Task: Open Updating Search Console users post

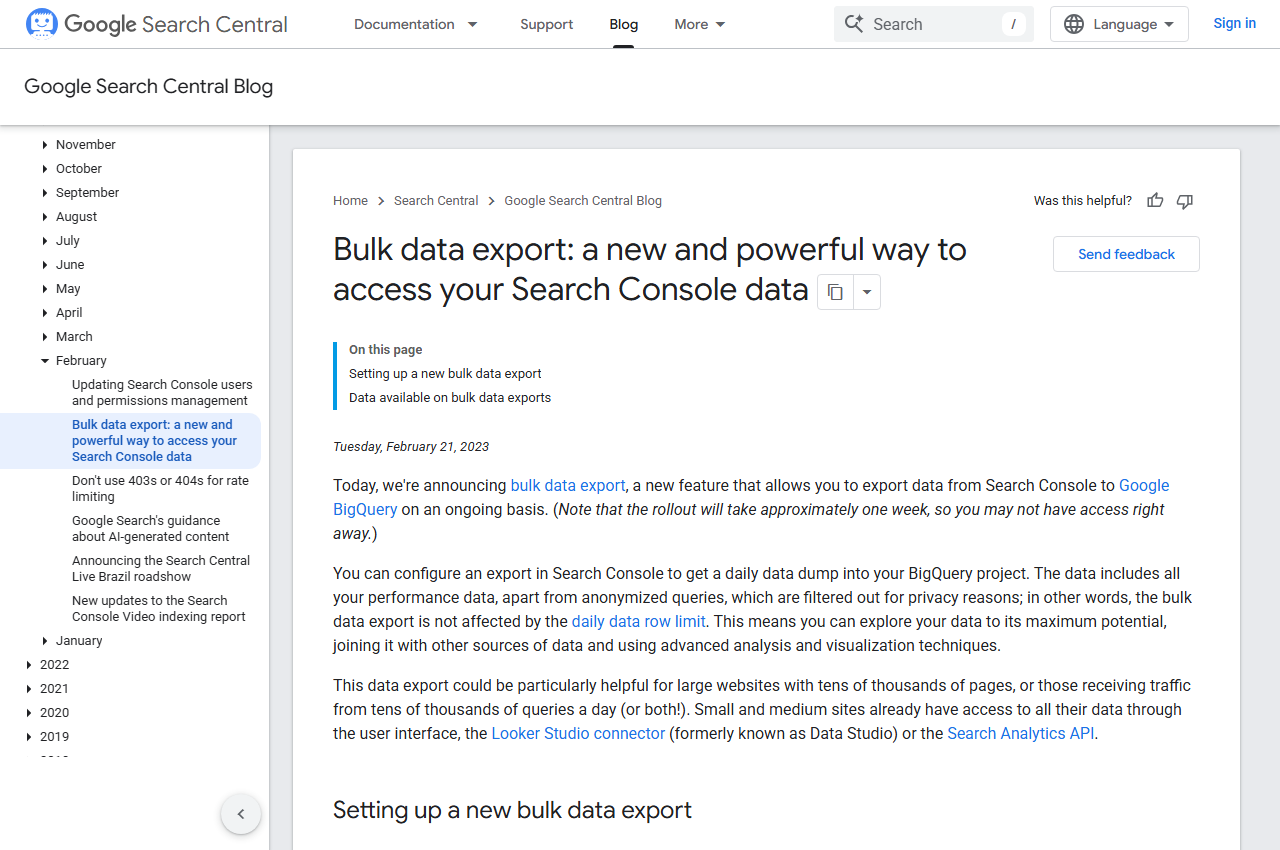Action: click(x=162, y=393)
